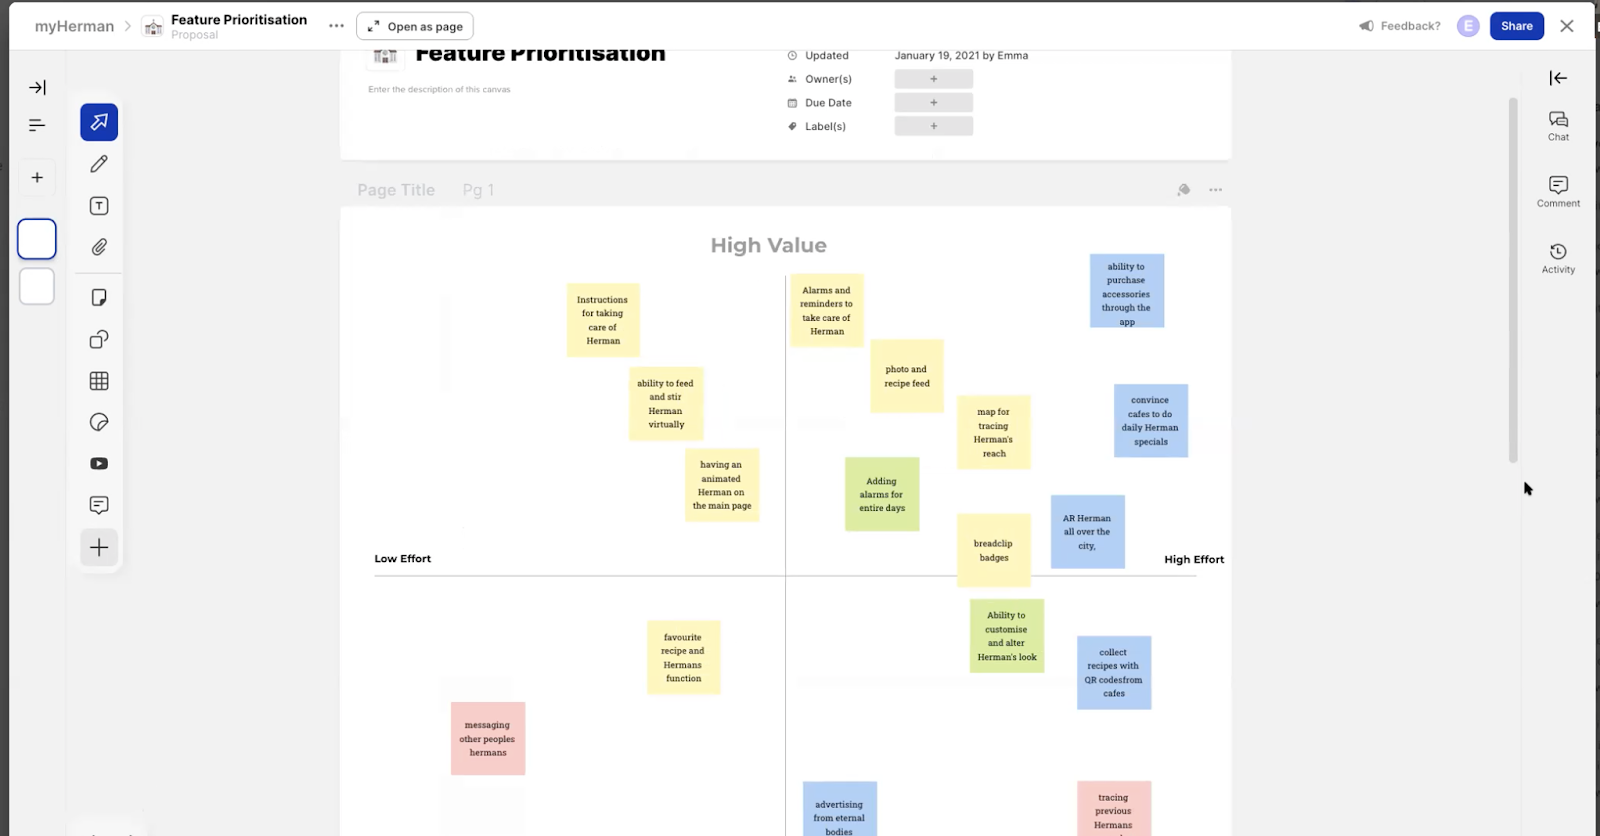
Task: Select the arrow pointer tool
Action: (x=99, y=122)
